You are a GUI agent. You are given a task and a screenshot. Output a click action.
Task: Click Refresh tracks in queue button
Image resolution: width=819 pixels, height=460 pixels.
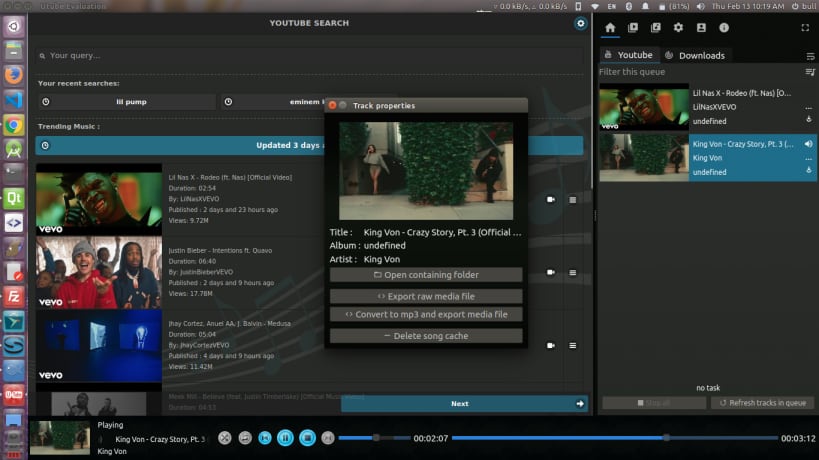tap(762, 403)
